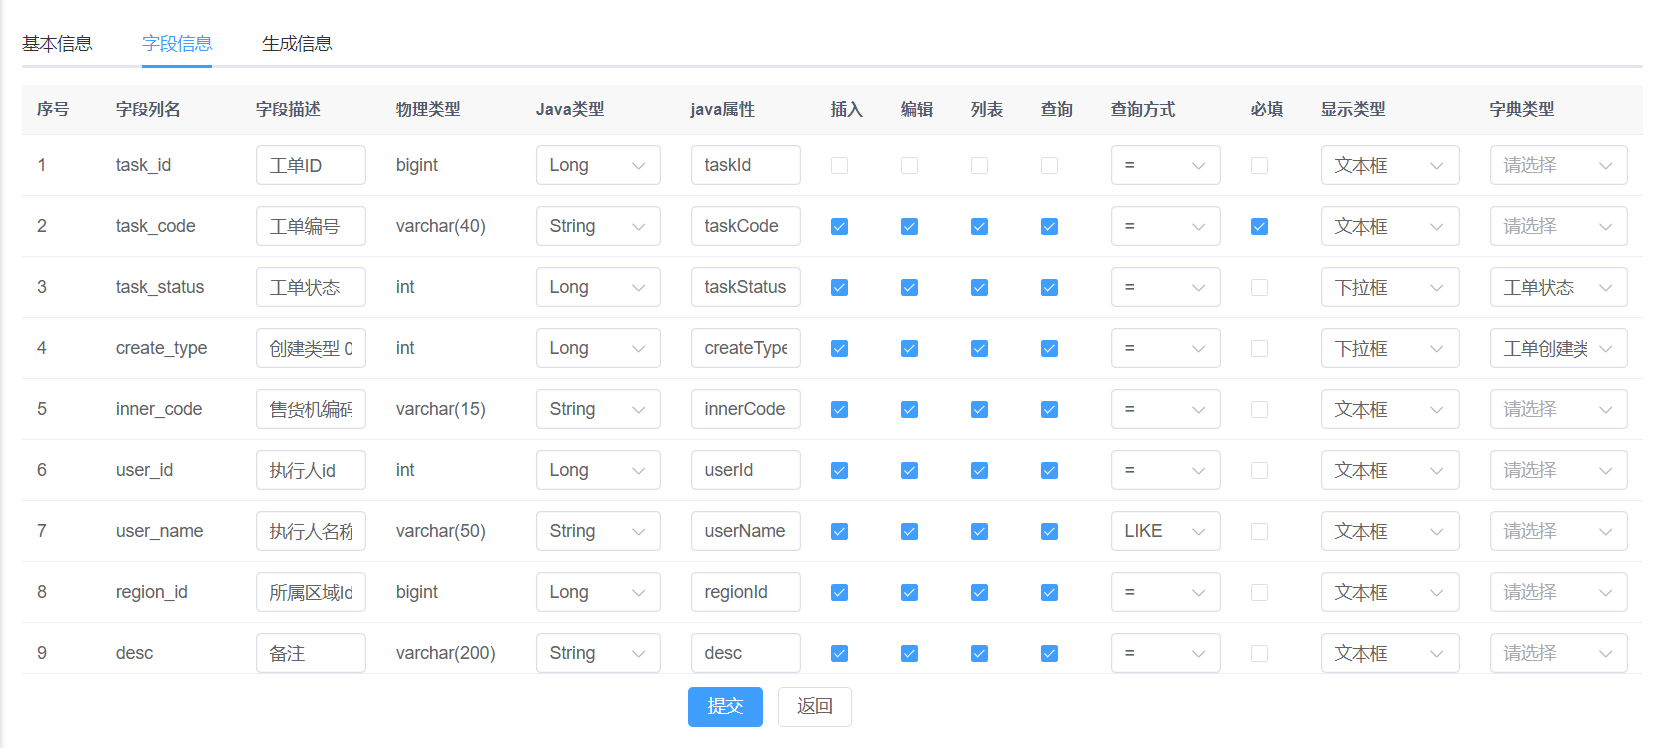
Task: Enable 插入 checkbox for task_id row
Action: (839, 166)
